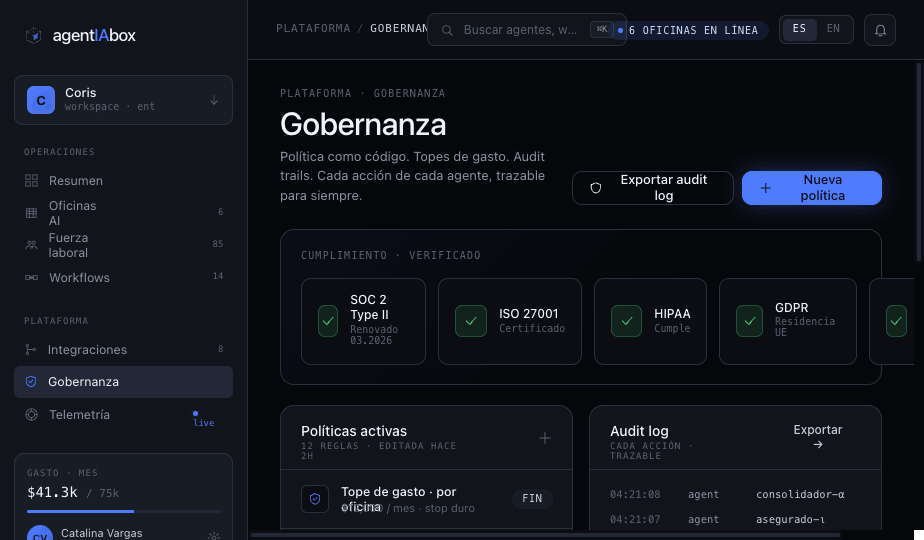Open Workflows in the sidebar
Viewport: 924px width, 540px height.
tap(123, 277)
